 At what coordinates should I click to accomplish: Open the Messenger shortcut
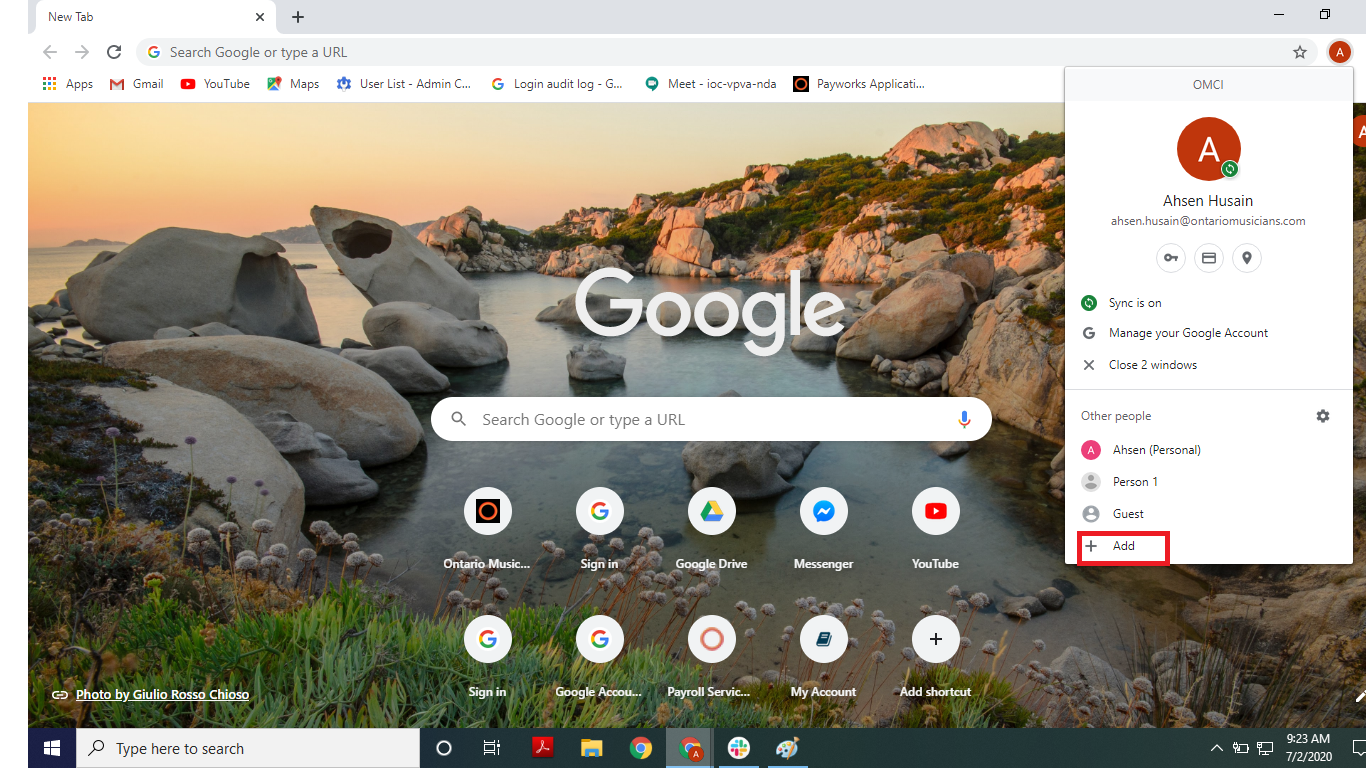[x=823, y=528]
